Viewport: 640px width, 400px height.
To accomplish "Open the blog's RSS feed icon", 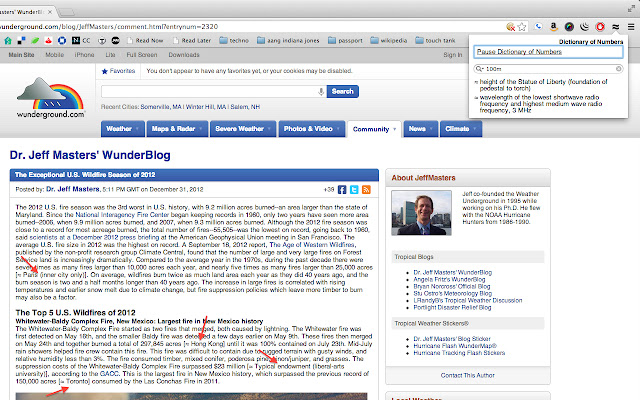I will 366,189.
